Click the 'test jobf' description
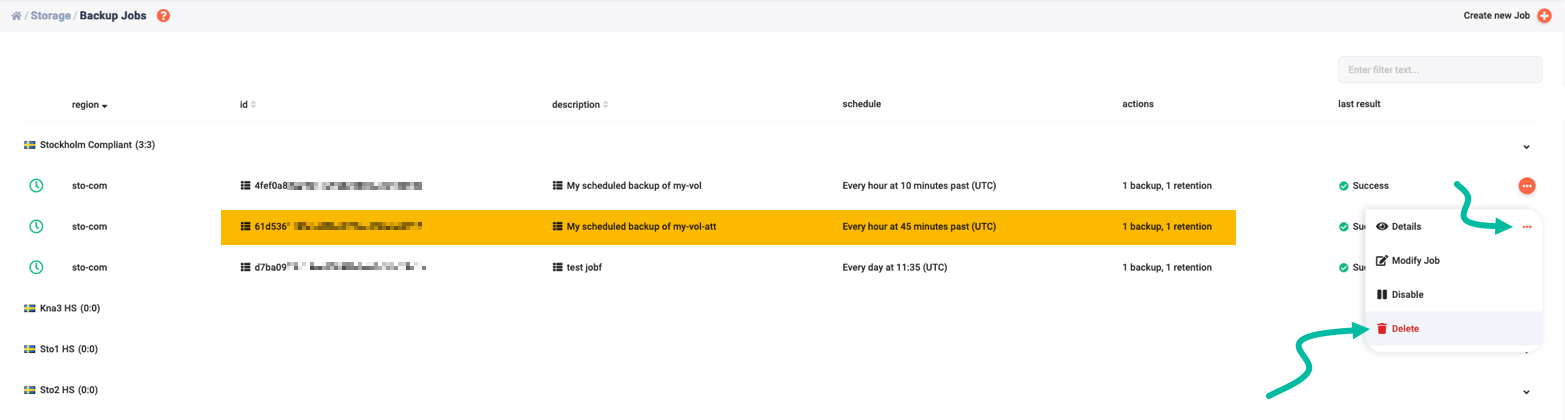This screenshot has height=420, width=1565. (x=584, y=268)
